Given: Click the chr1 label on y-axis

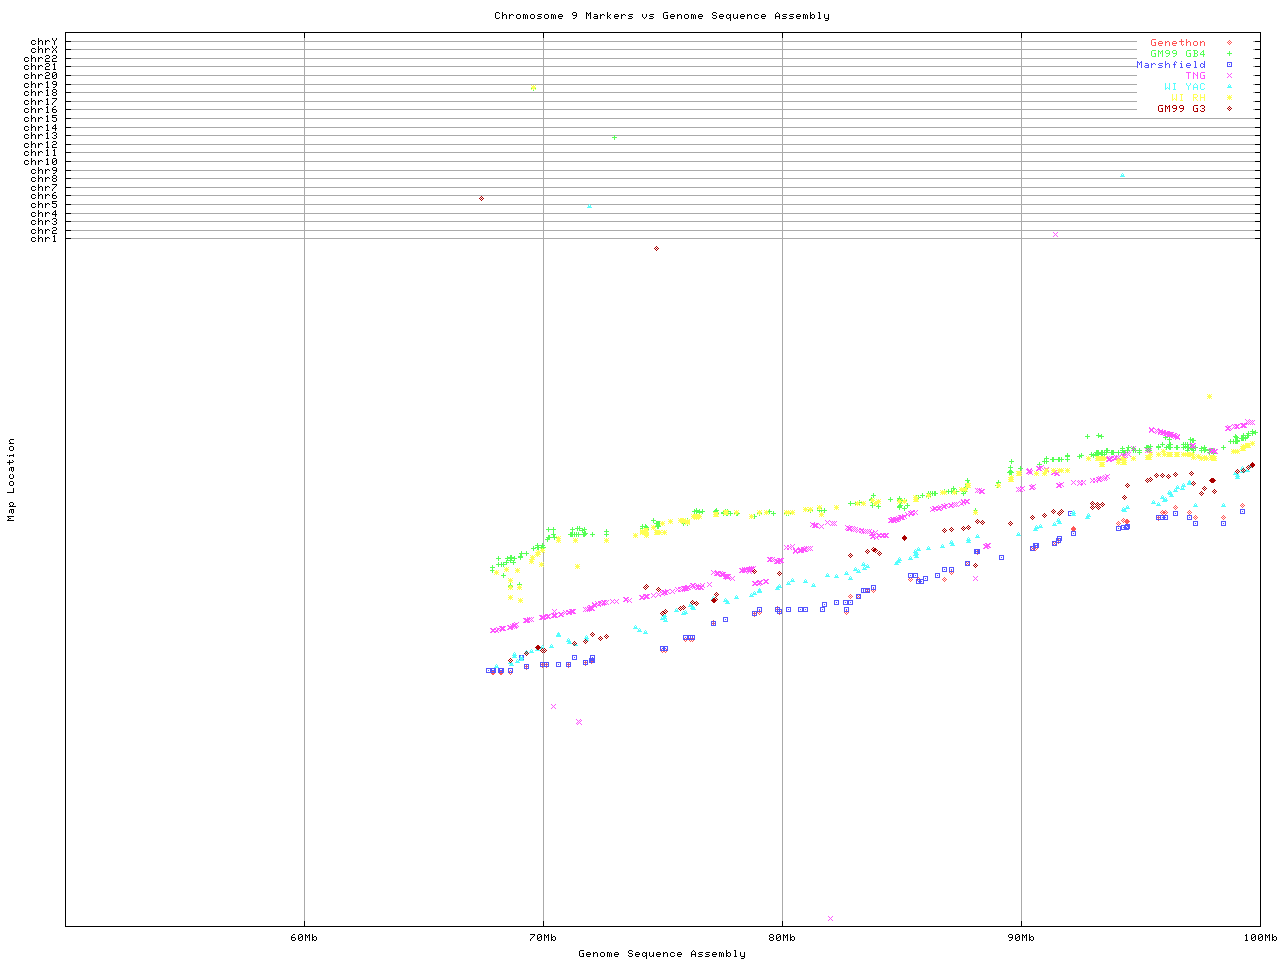Looking at the screenshot, I should tap(43, 239).
